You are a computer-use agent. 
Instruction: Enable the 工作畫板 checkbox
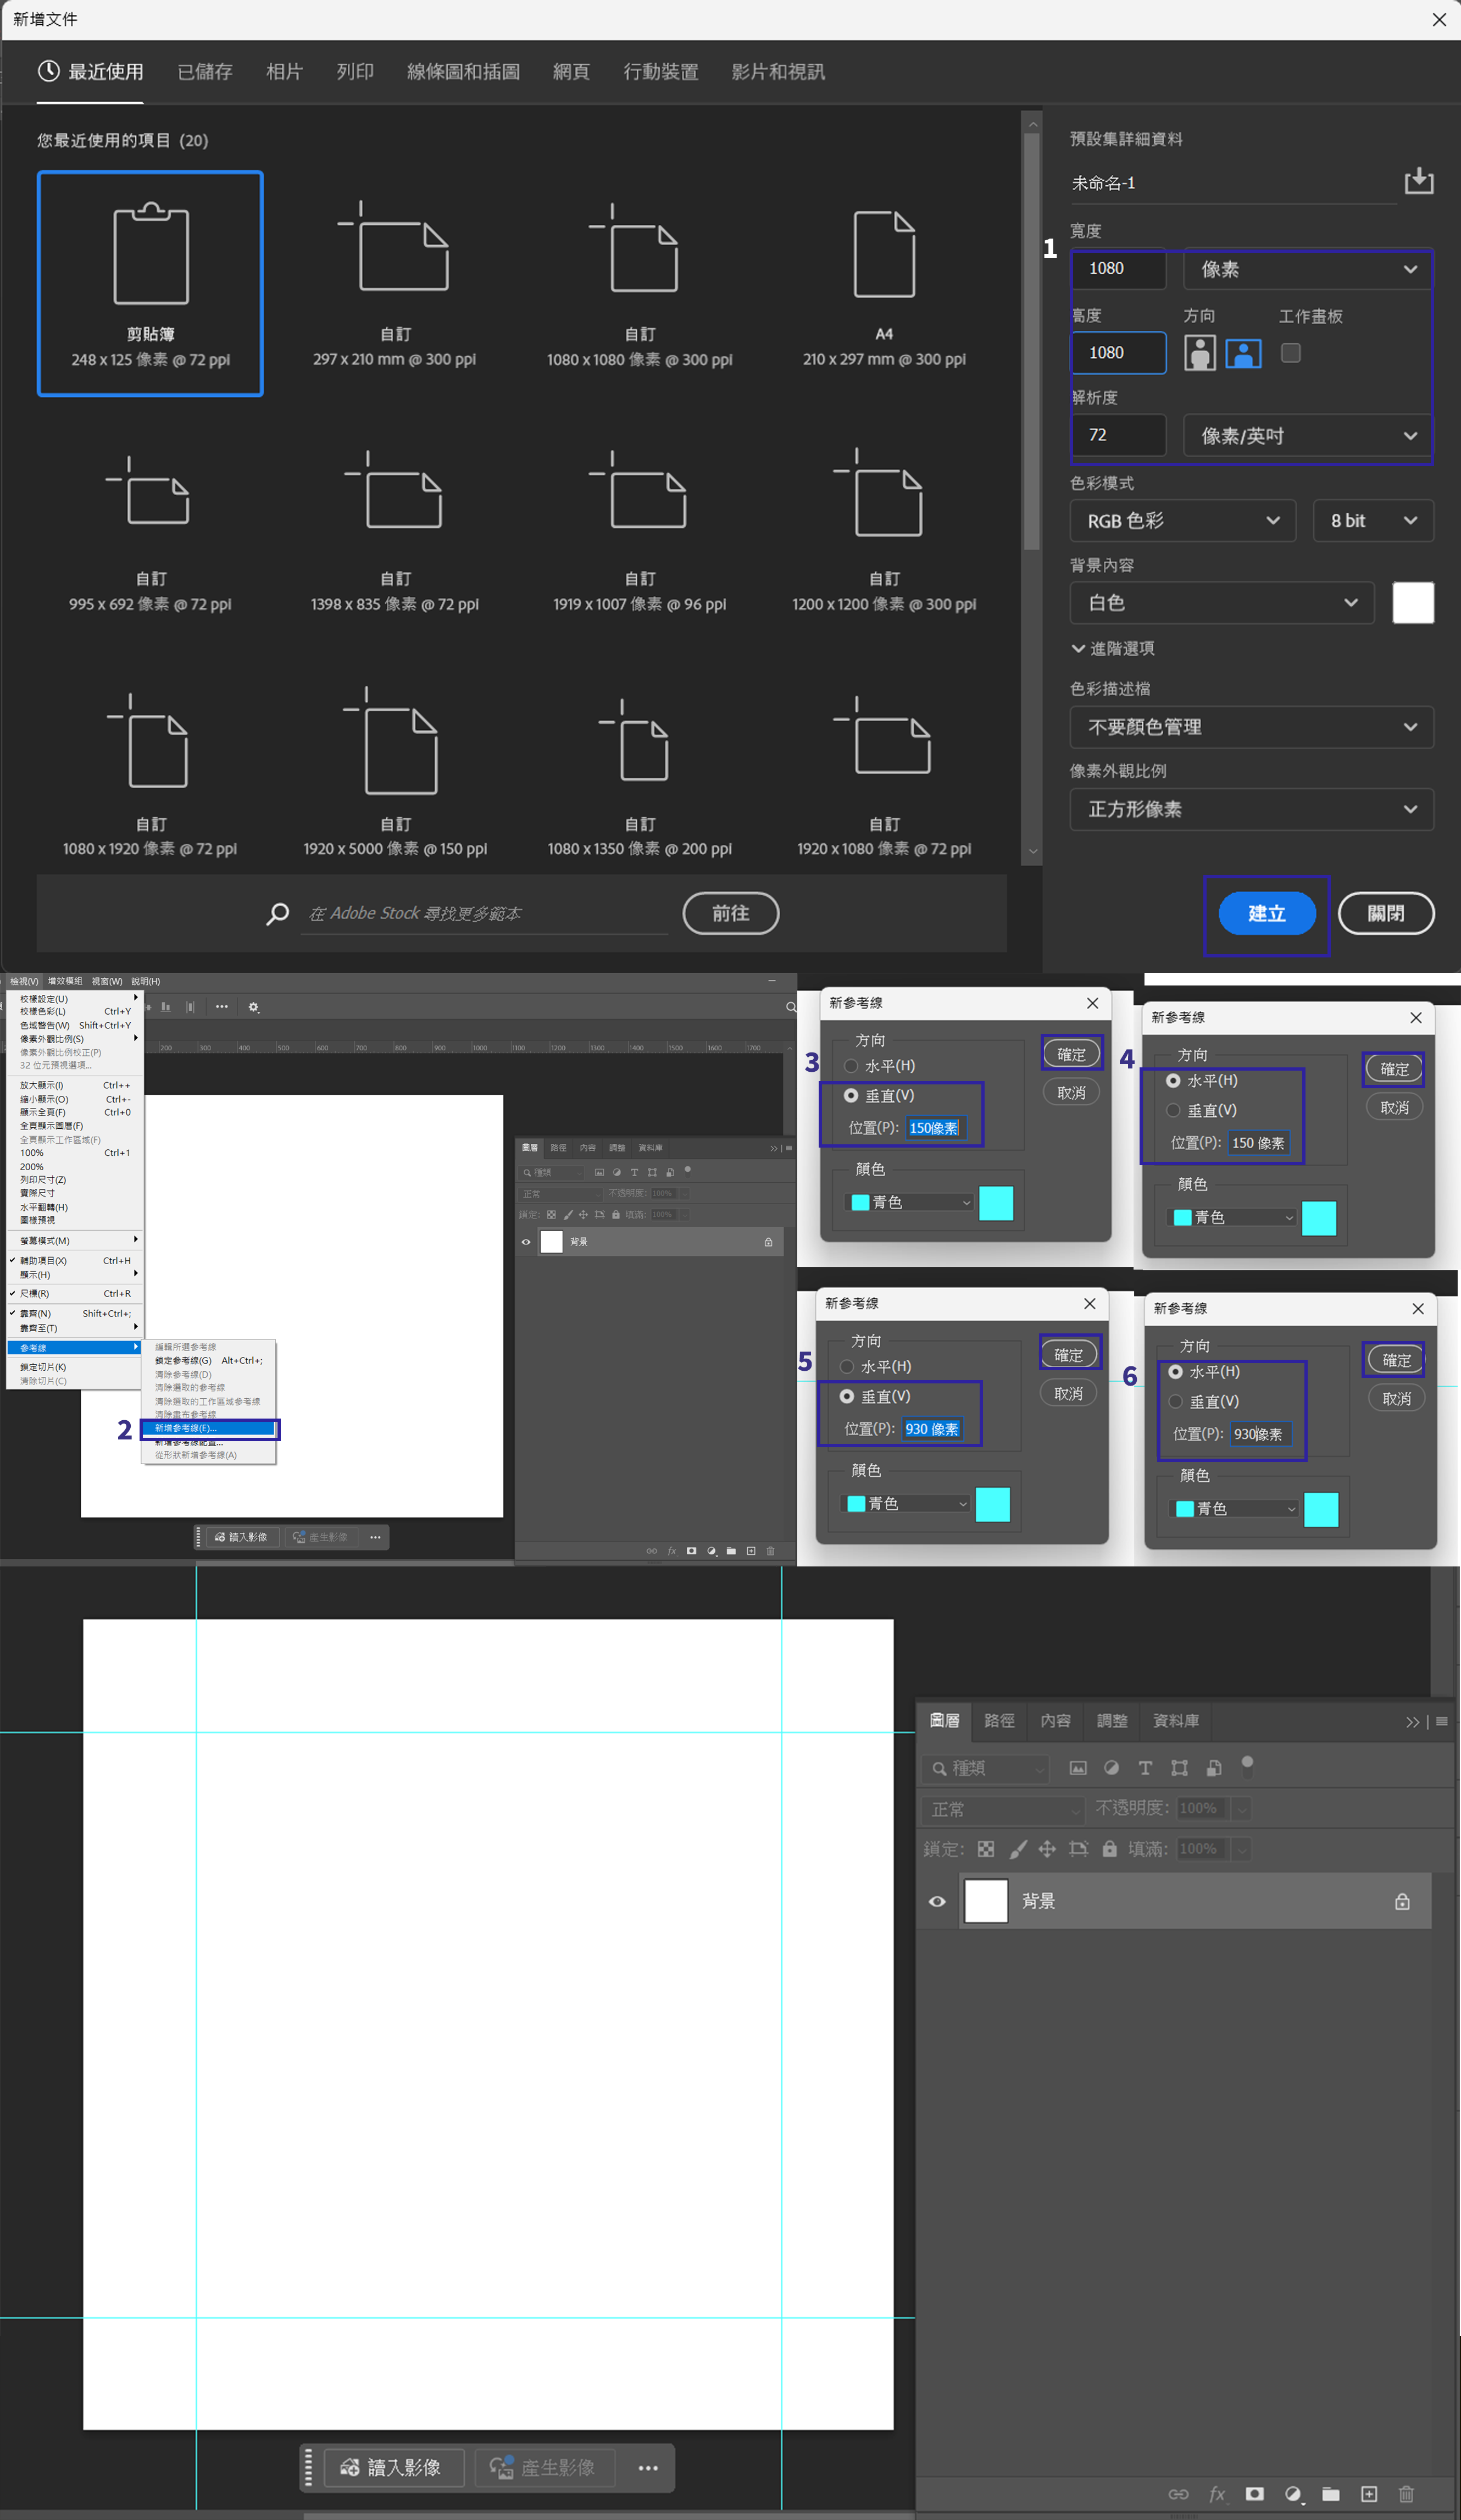pyautogui.click(x=1291, y=352)
